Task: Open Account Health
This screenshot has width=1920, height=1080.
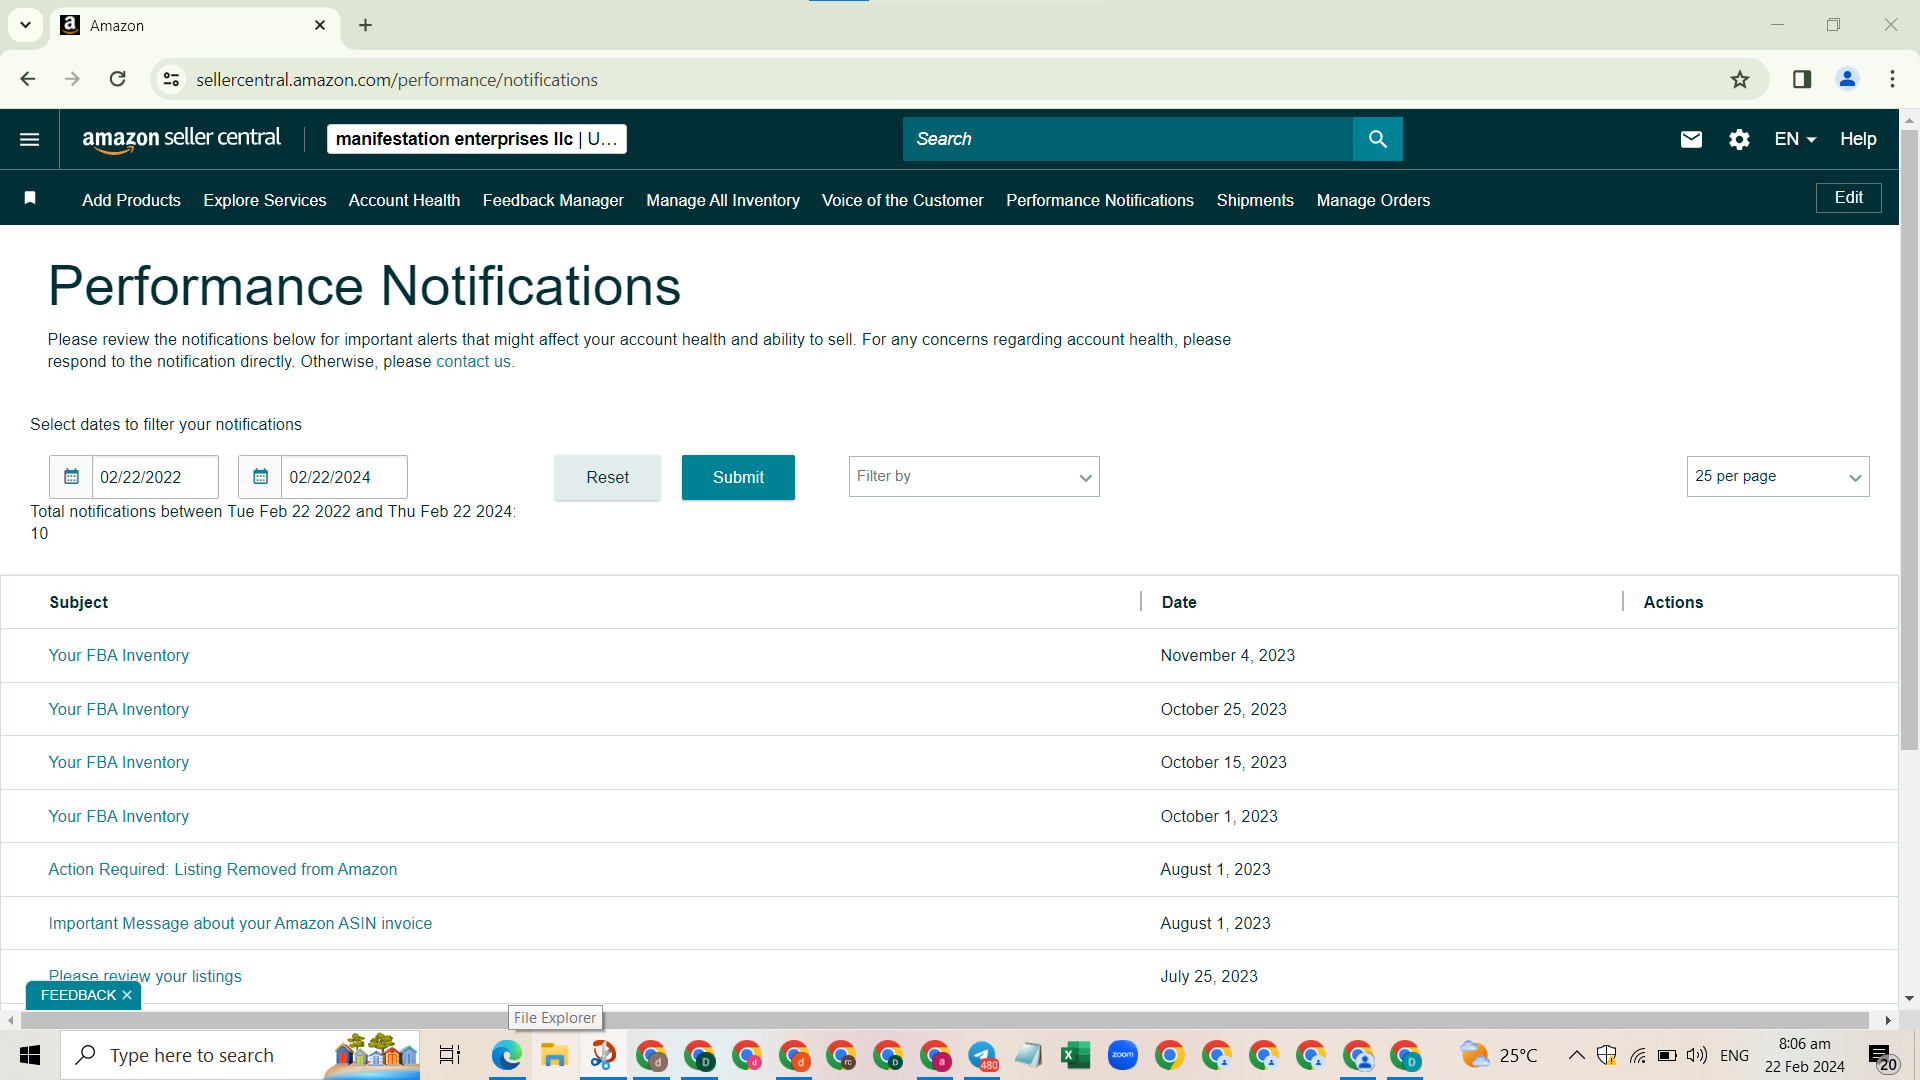Action: [x=404, y=200]
